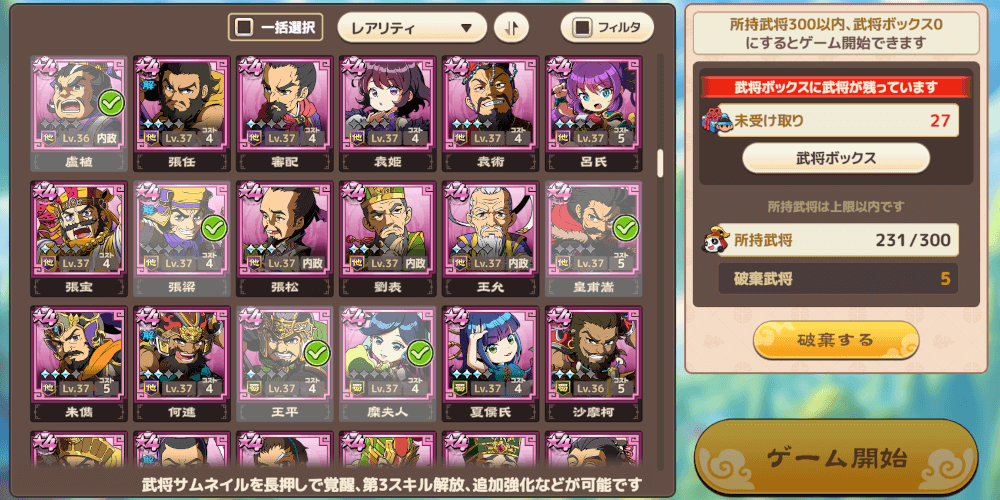Open the 武将ボックス button
Screen dimensions: 1000x500
click(835, 158)
